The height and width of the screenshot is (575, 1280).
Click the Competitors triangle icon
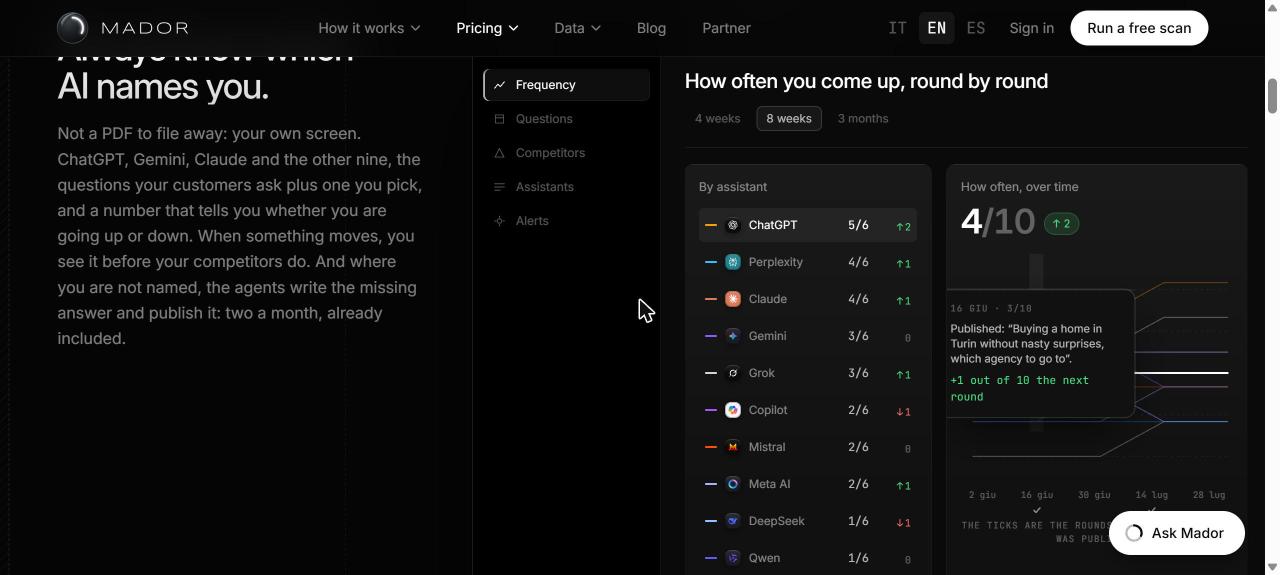pos(499,153)
